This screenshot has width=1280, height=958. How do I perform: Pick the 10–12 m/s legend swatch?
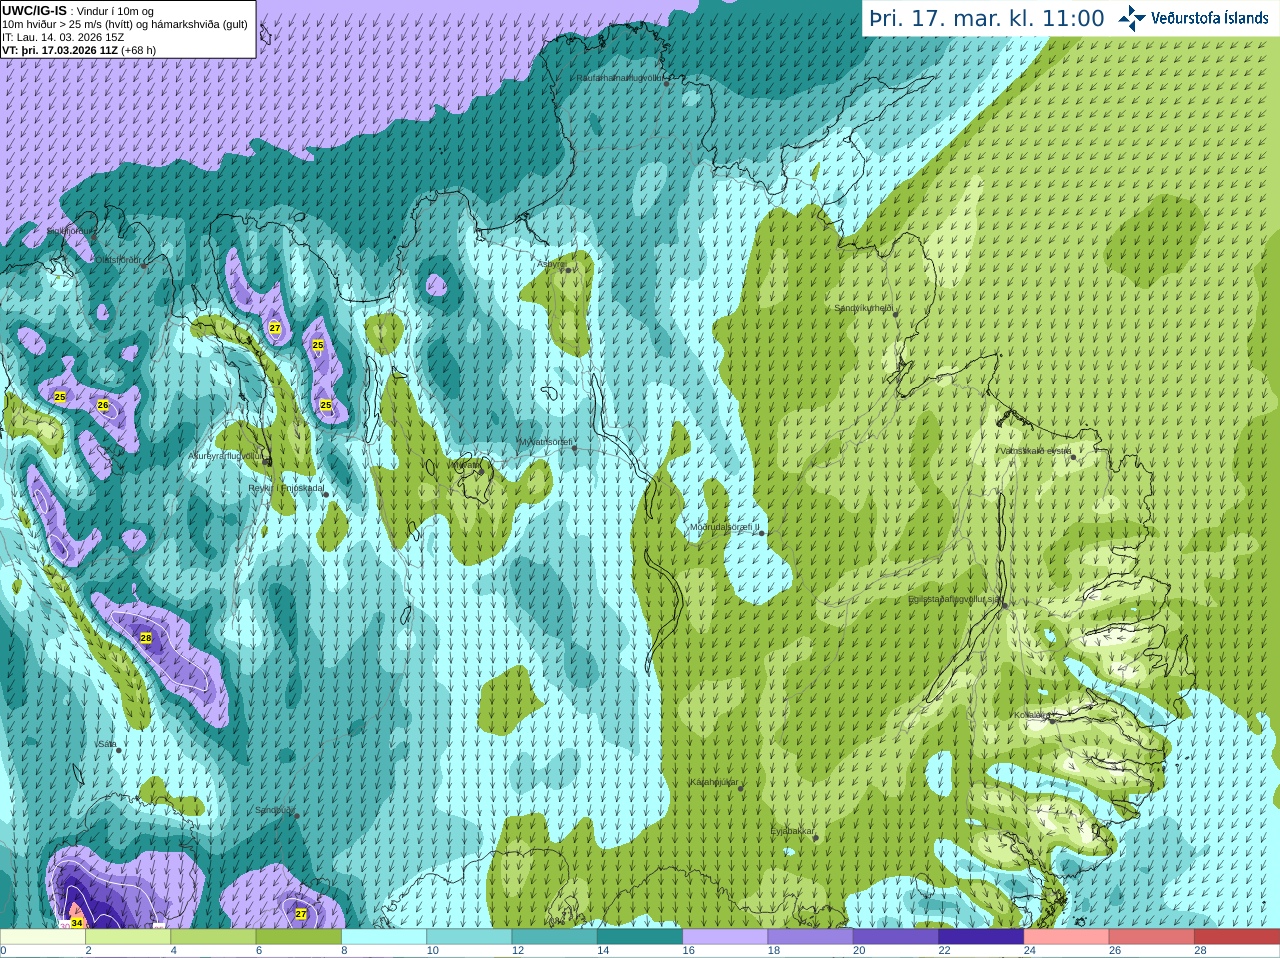(469, 937)
